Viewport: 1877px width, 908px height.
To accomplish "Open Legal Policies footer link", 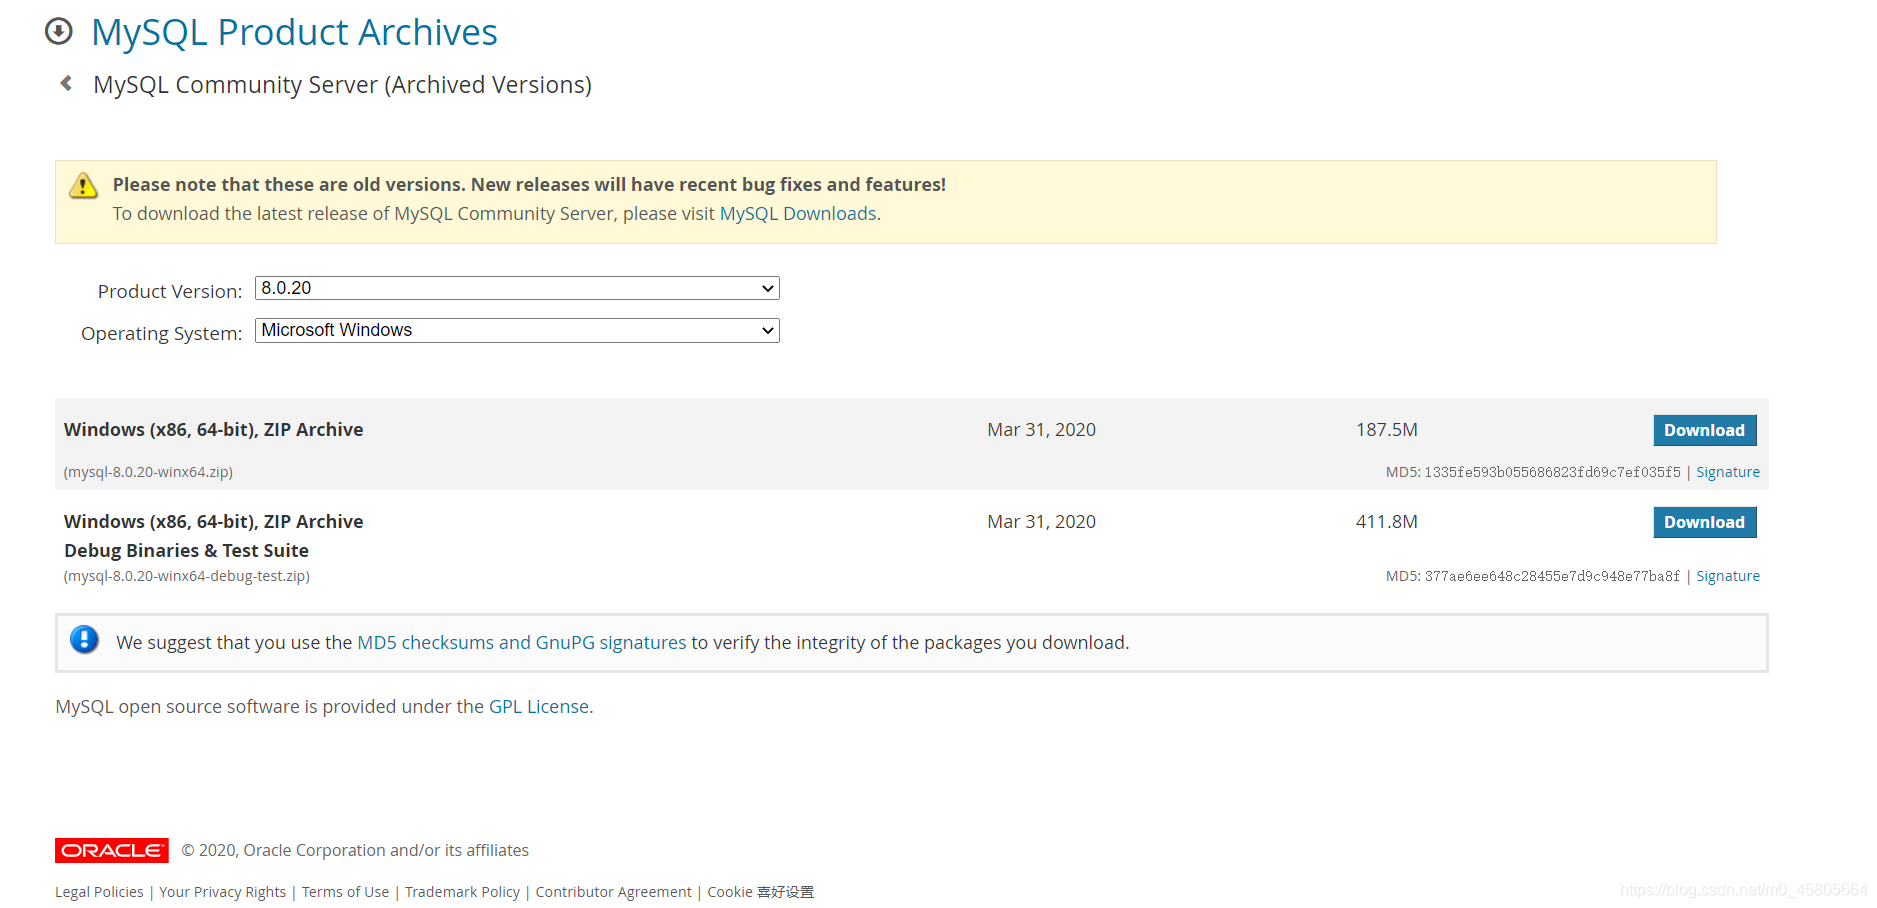I will [99, 892].
